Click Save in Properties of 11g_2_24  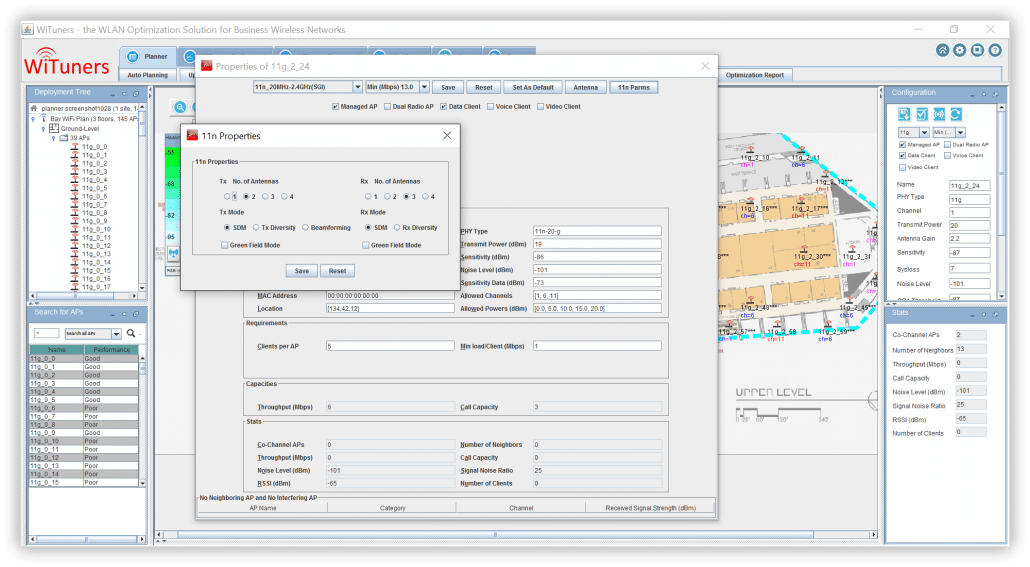(448, 87)
